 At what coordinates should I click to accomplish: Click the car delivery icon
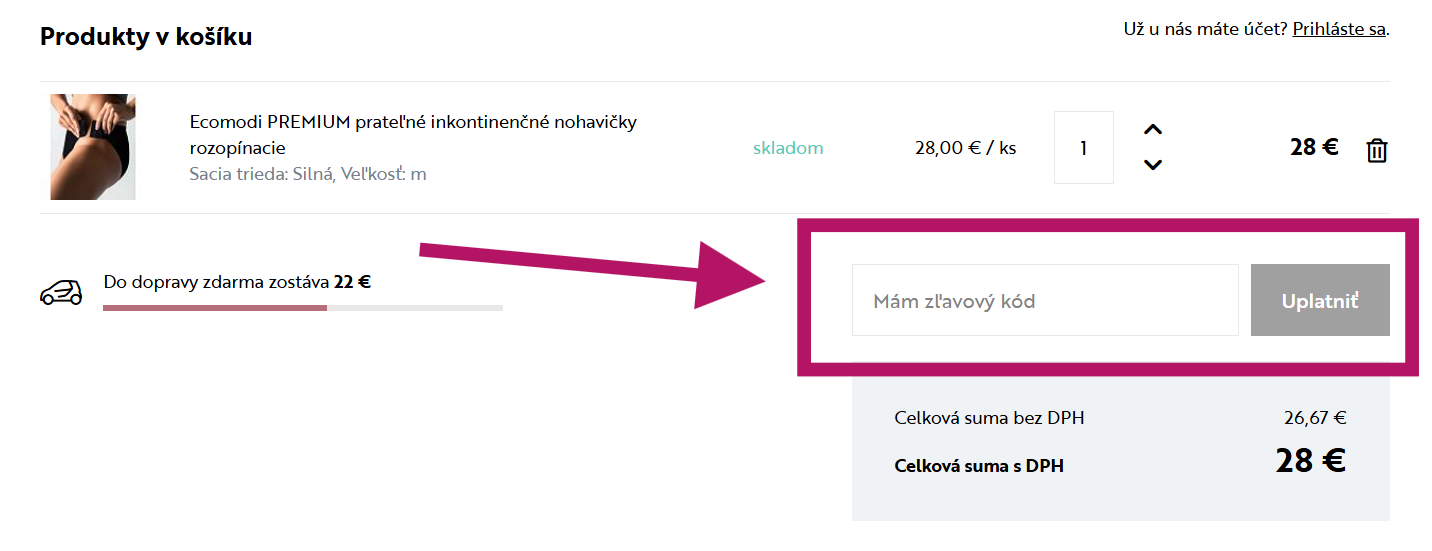(x=61, y=292)
